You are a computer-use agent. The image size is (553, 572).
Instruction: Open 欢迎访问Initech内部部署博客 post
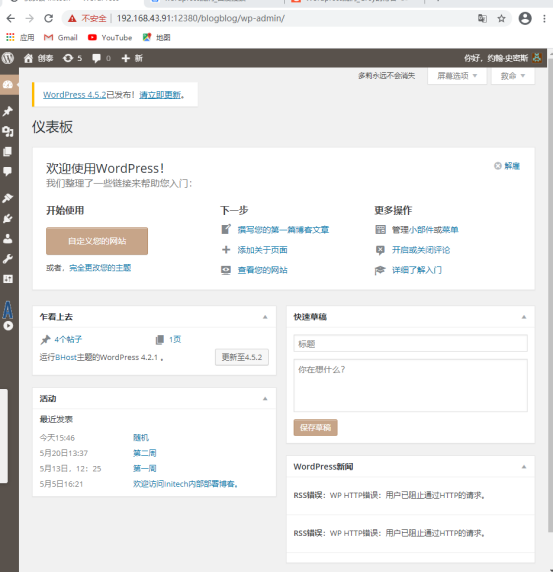tap(186, 484)
